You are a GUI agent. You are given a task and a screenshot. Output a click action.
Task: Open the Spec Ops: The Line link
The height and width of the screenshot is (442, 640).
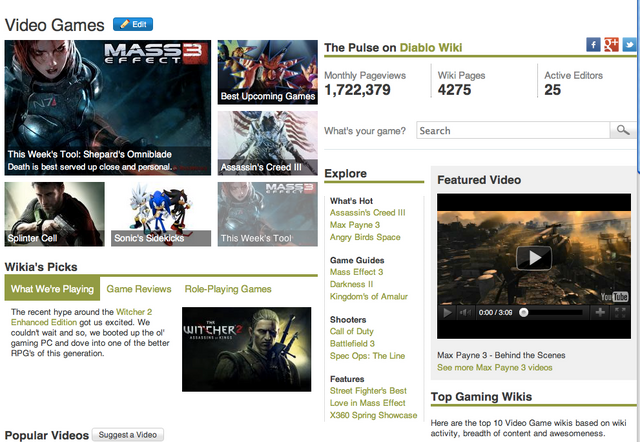[367, 356]
